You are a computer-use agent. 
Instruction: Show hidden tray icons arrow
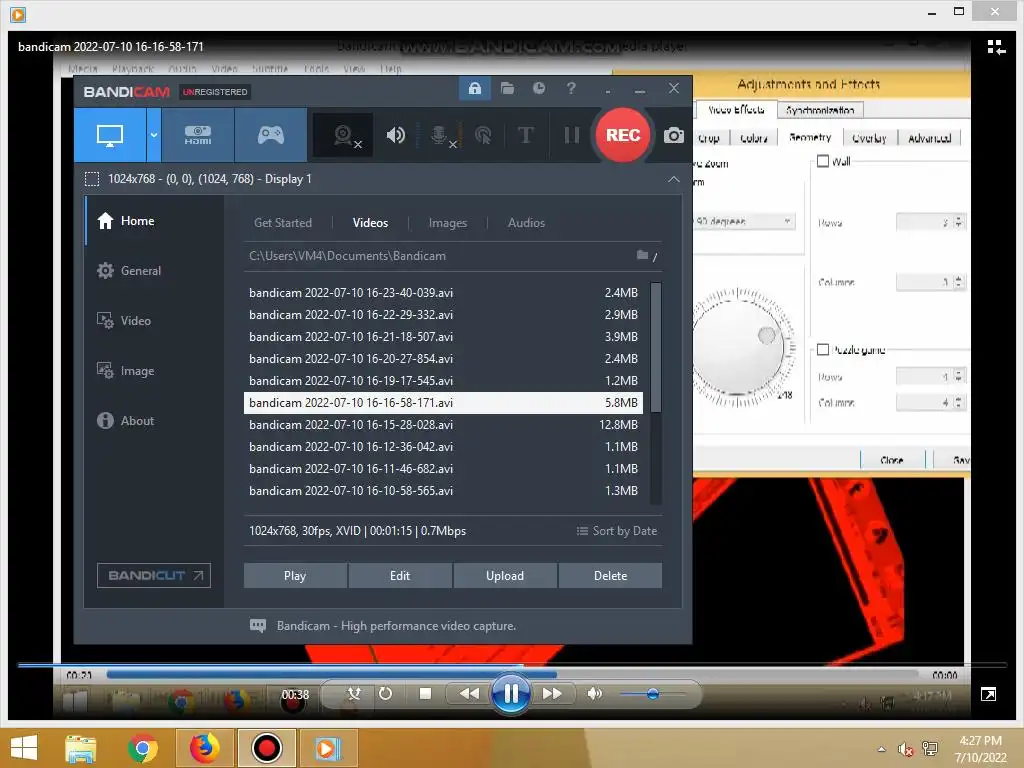click(x=882, y=749)
